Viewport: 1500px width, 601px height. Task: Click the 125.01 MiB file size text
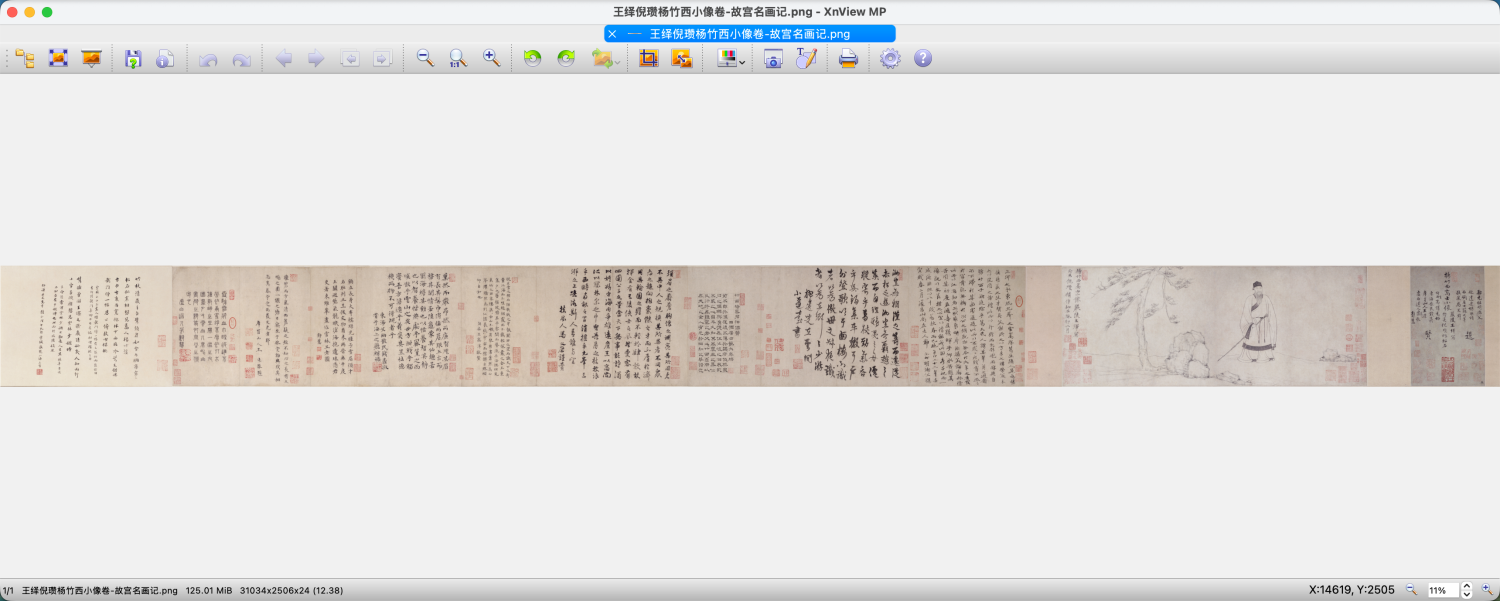pyautogui.click(x=209, y=591)
